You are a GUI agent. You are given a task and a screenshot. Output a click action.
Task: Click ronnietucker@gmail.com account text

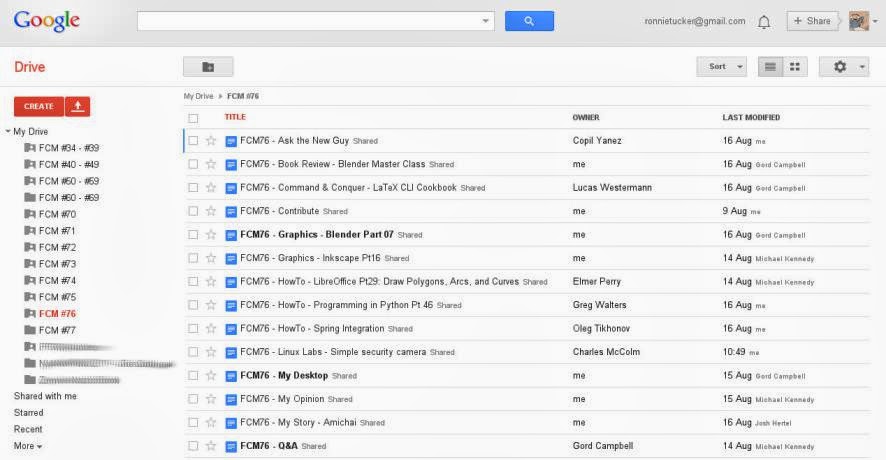coord(695,21)
